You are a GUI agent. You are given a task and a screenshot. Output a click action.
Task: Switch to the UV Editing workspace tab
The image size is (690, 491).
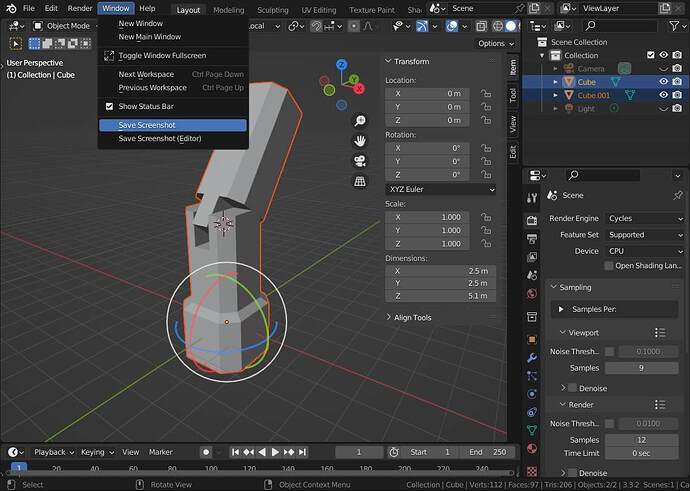coord(319,10)
